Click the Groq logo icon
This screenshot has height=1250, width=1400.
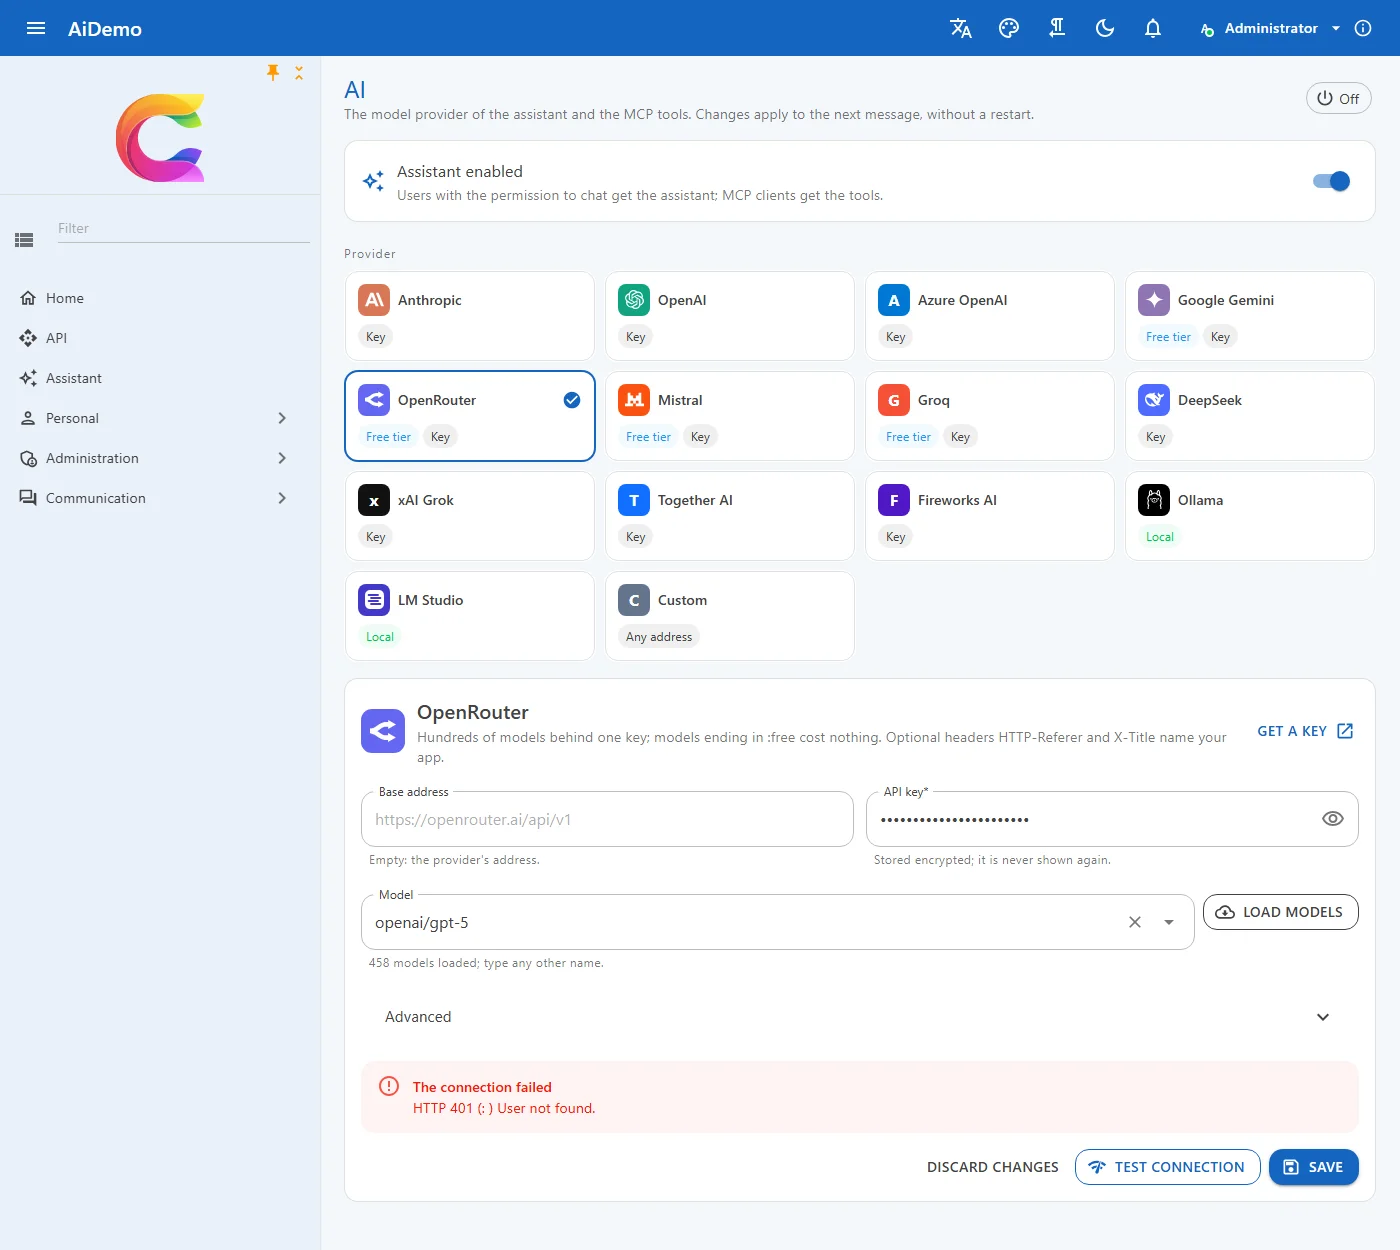(x=894, y=400)
